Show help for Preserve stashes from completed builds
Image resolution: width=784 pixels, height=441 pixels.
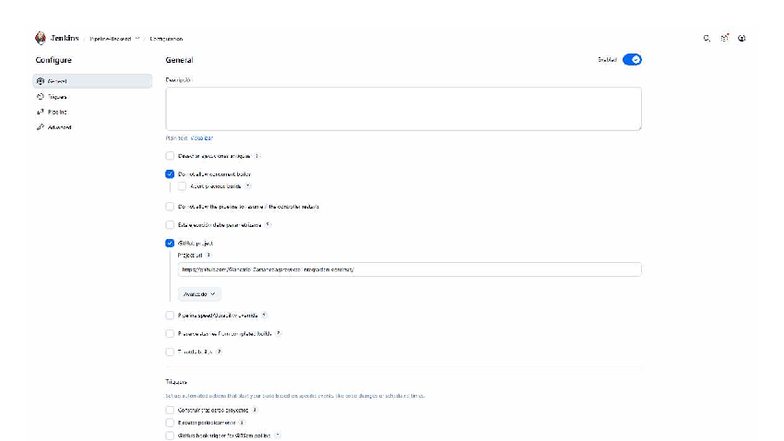[x=278, y=334]
